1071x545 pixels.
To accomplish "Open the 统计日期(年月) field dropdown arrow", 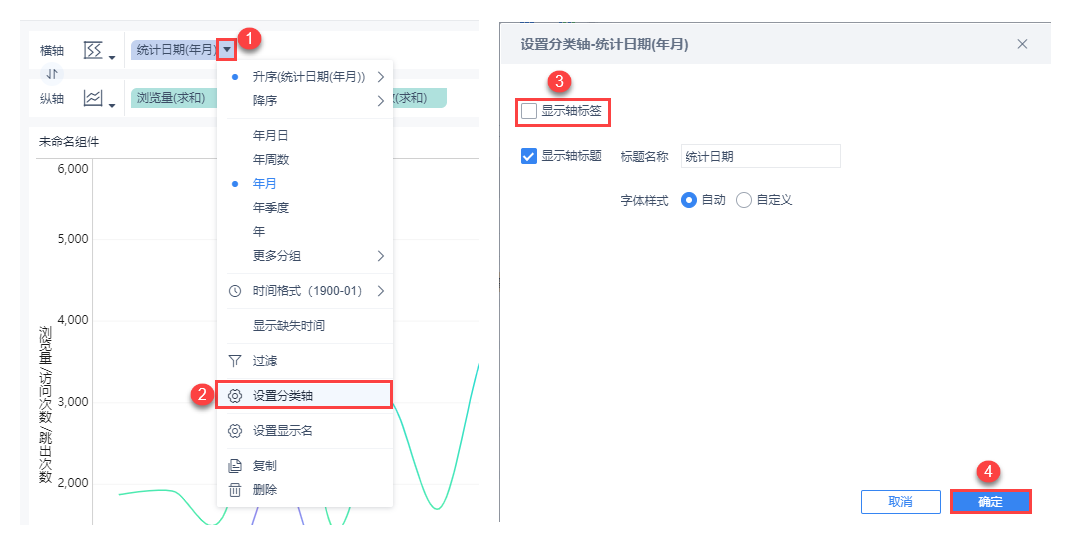I will [228, 48].
